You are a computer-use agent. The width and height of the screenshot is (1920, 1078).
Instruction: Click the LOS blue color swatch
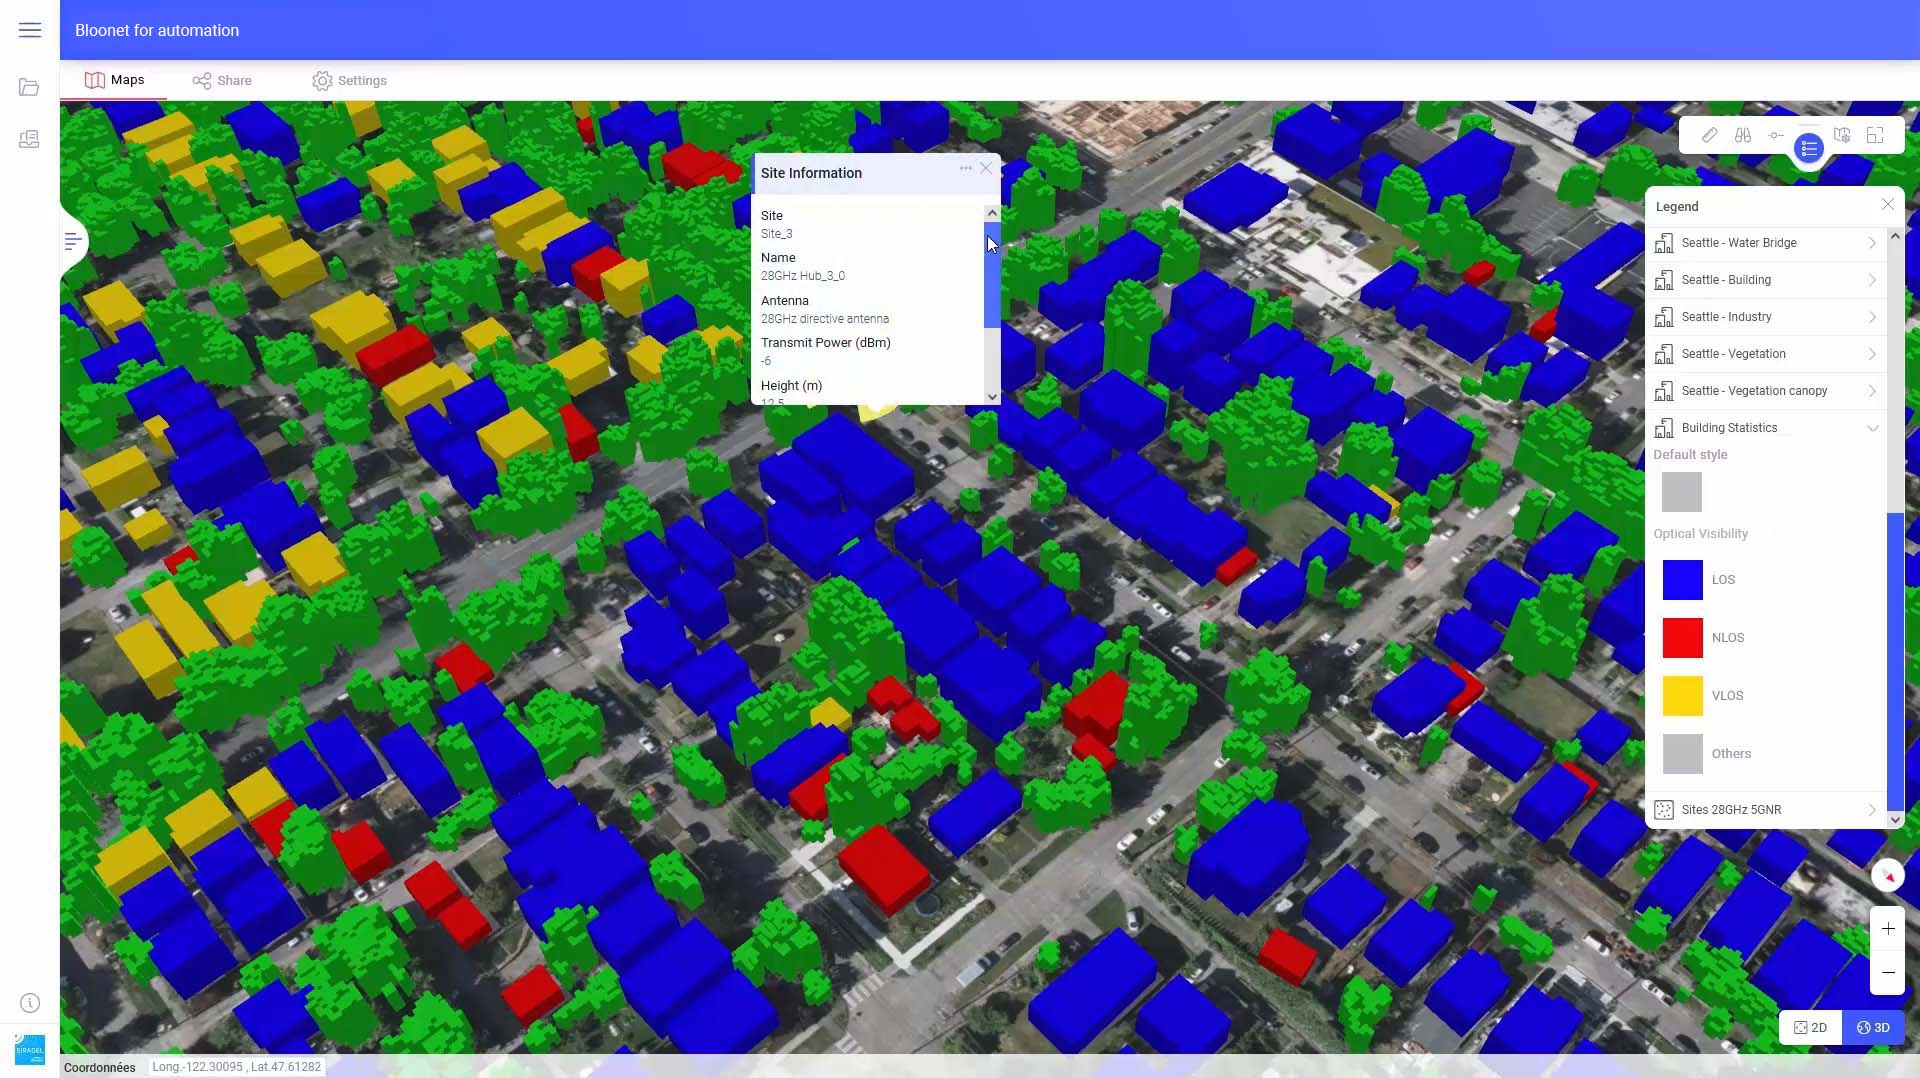1682,580
